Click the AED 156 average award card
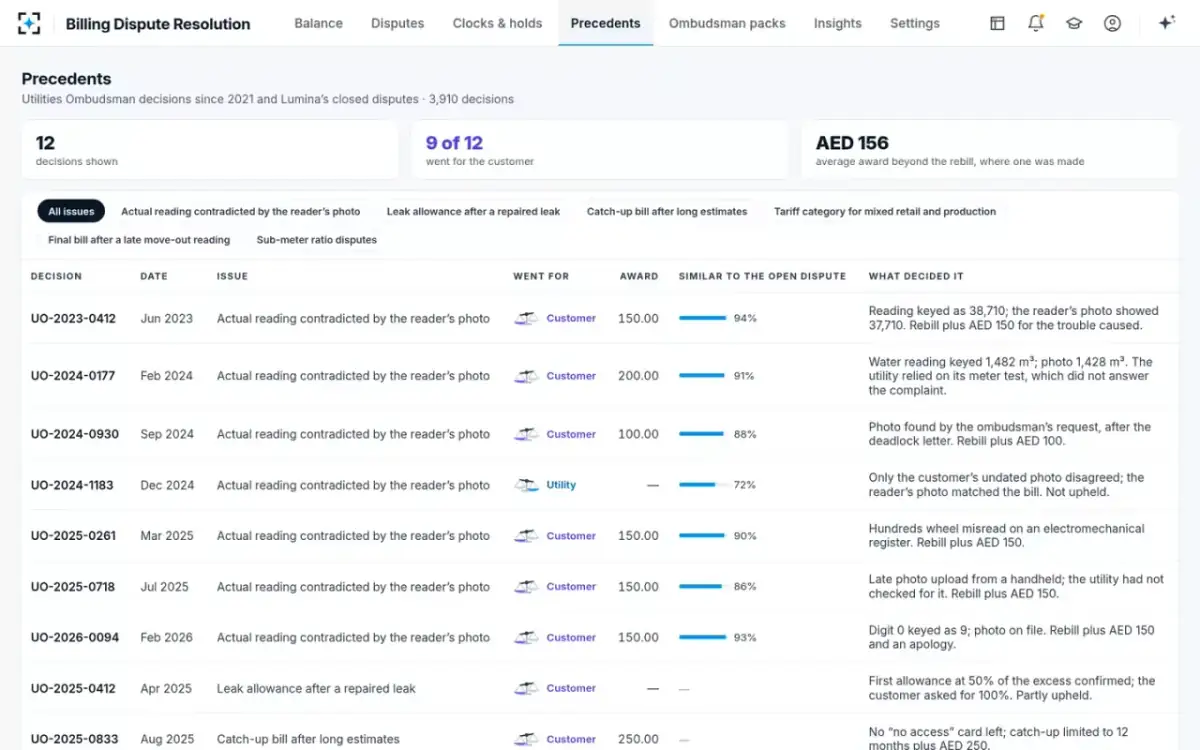Image resolution: width=1200 pixels, height=750 pixels. tap(989, 150)
